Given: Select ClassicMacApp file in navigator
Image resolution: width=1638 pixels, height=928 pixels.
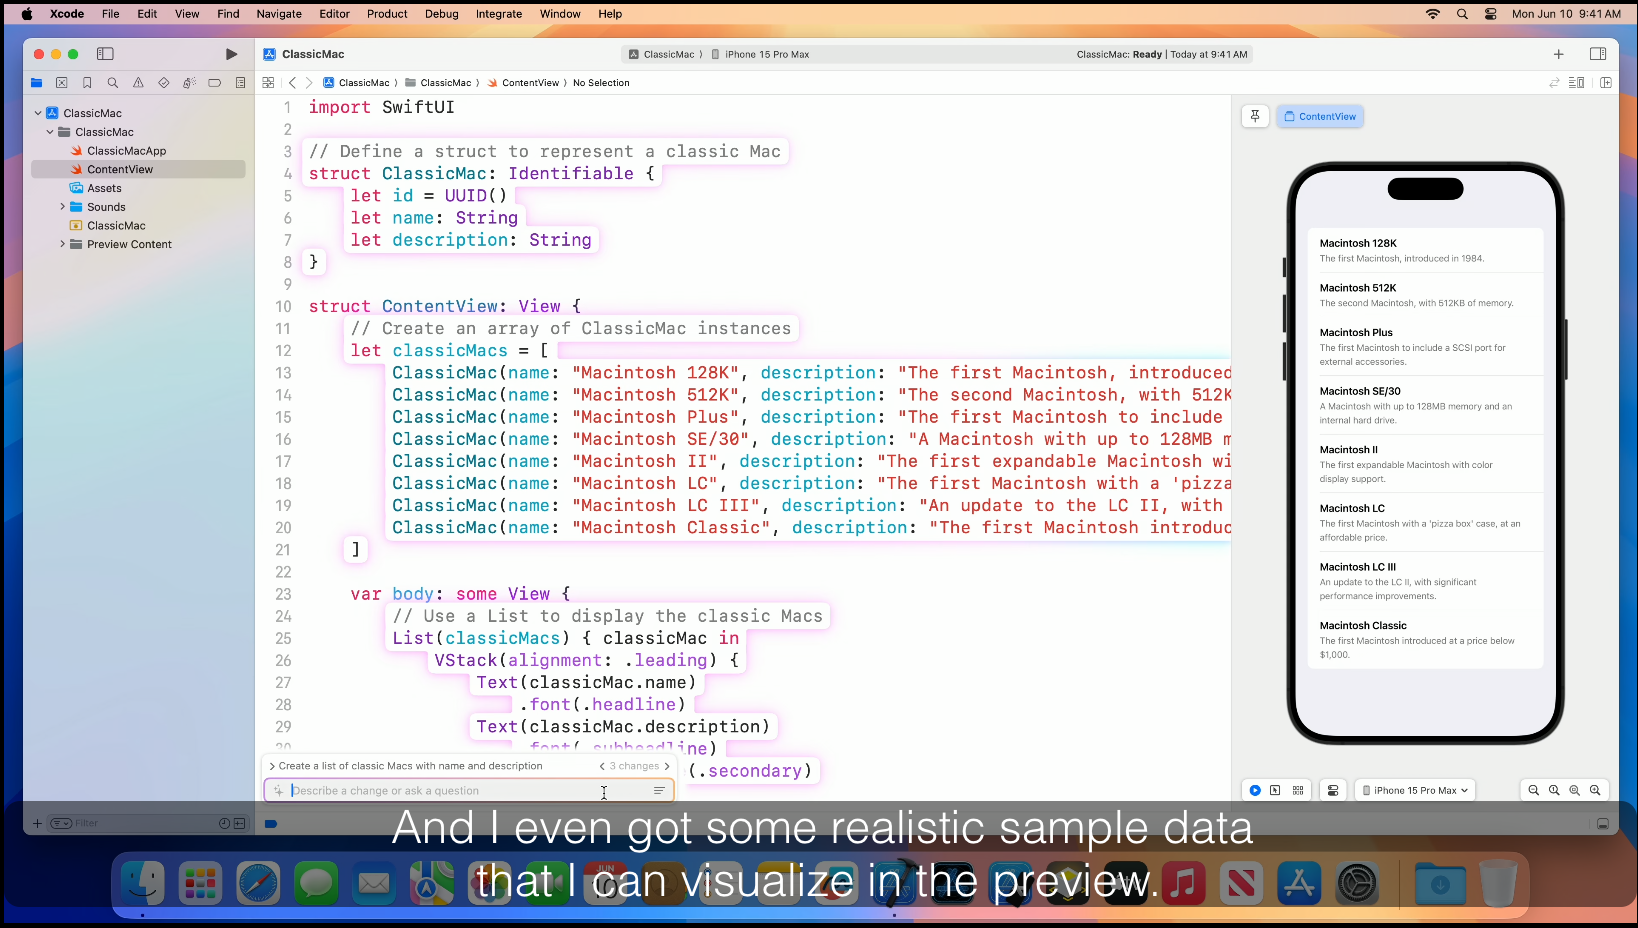Looking at the screenshot, I should (x=126, y=151).
